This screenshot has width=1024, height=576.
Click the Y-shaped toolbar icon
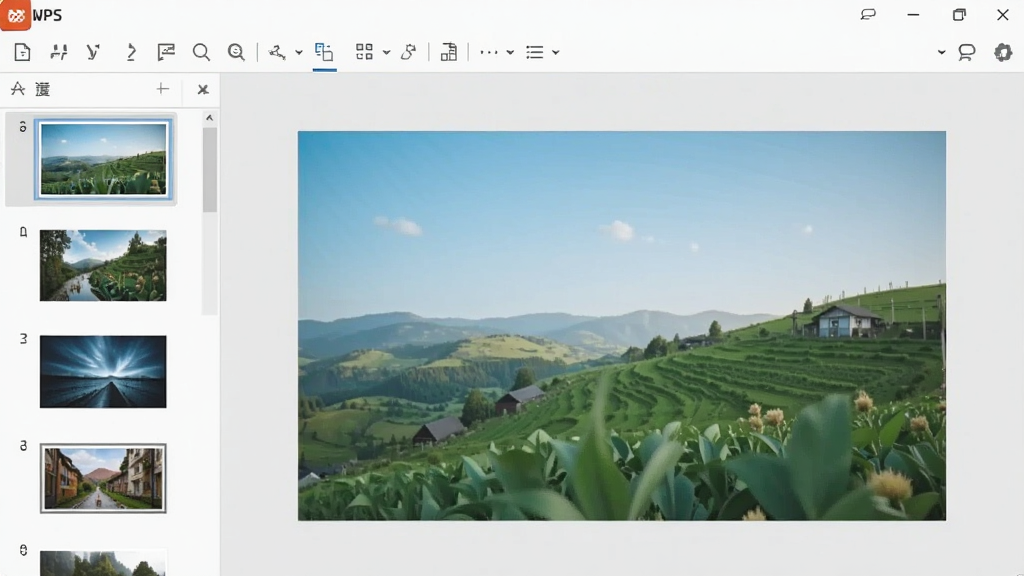coord(93,52)
